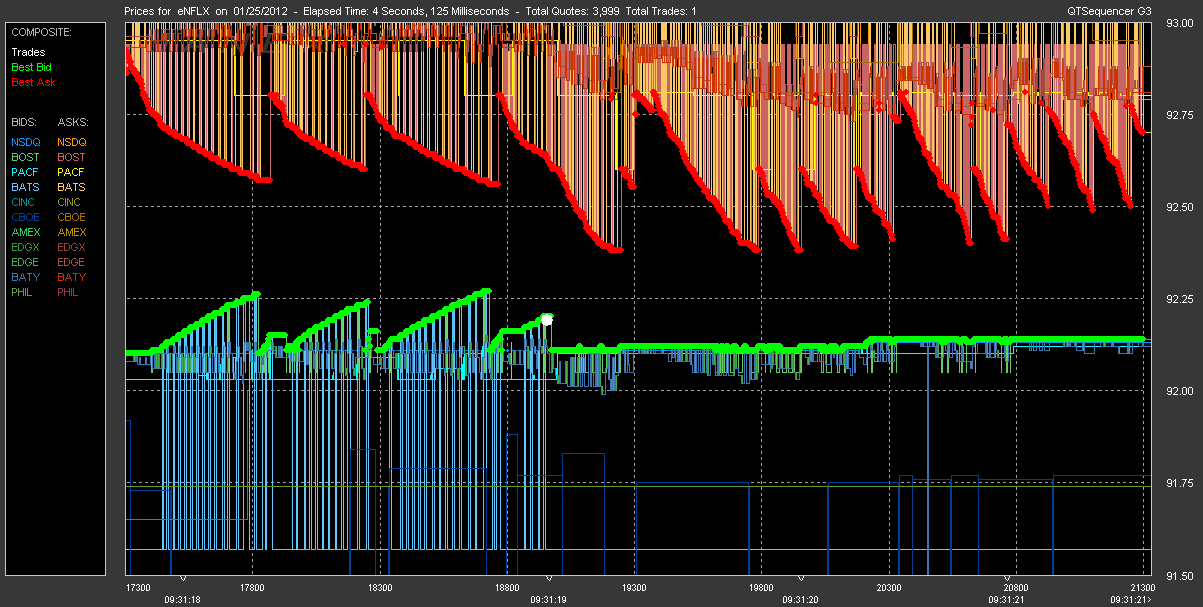Click the 09:31:18 time label
1203x607 pixels.
(x=182, y=600)
